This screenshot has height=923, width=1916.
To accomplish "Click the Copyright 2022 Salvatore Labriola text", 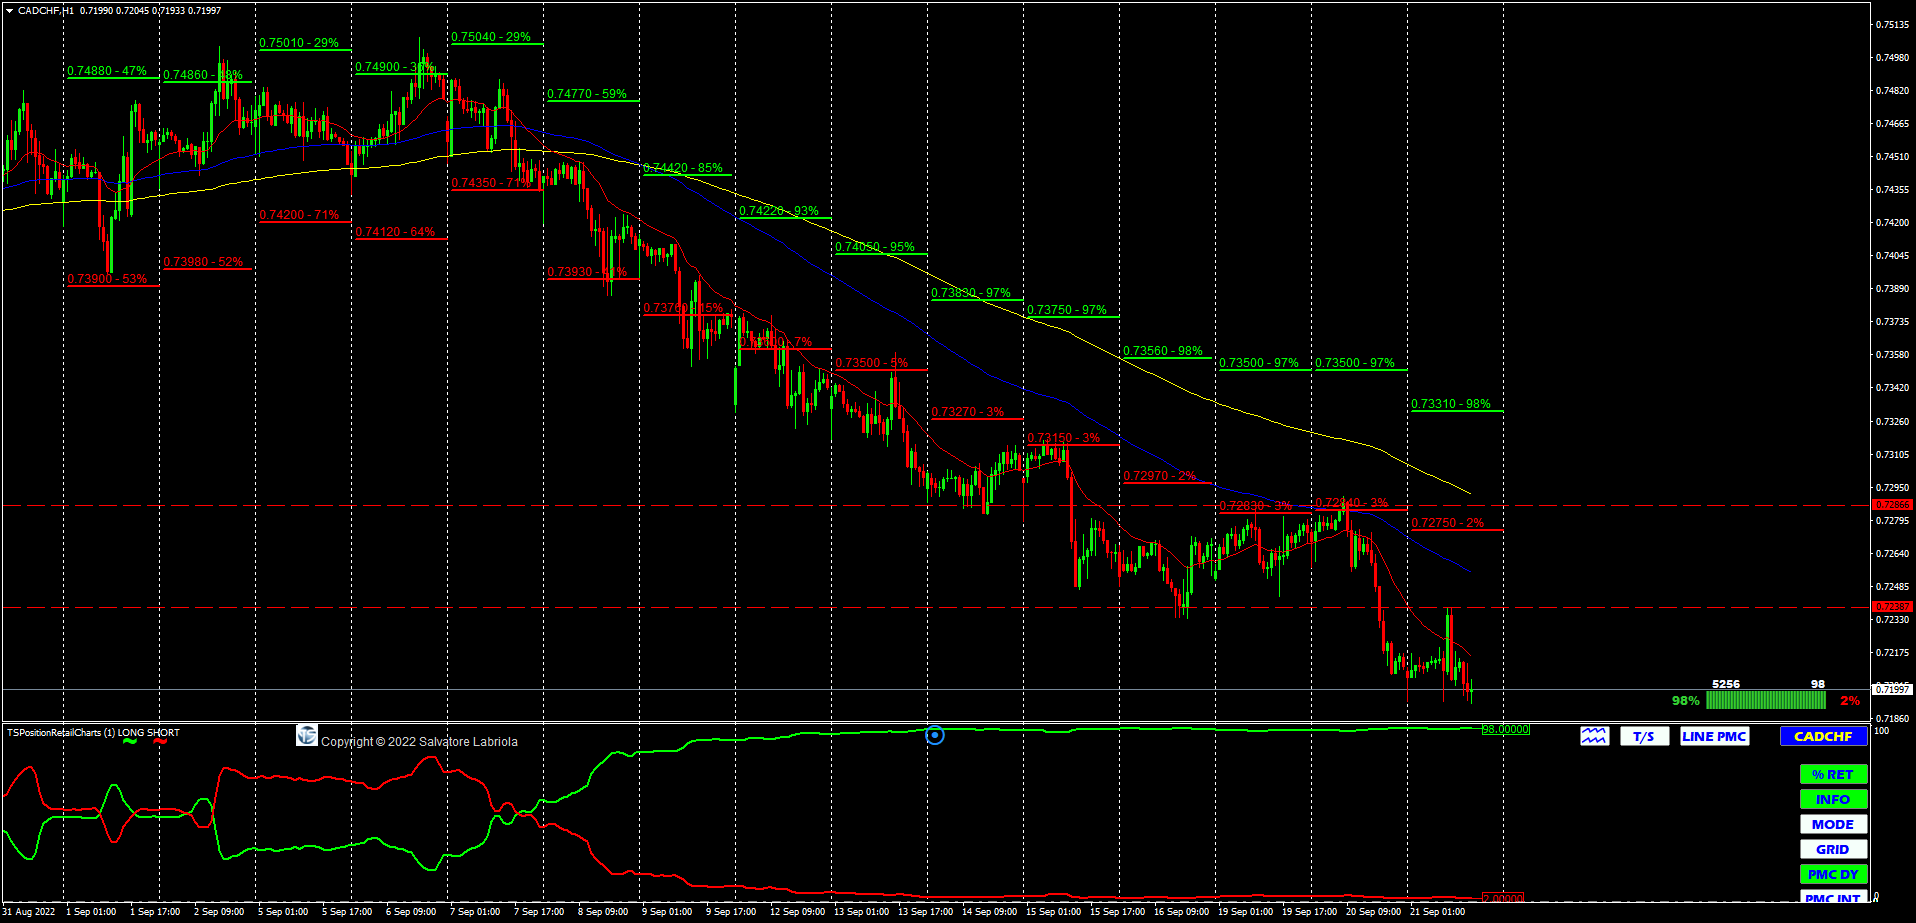I will click(419, 741).
